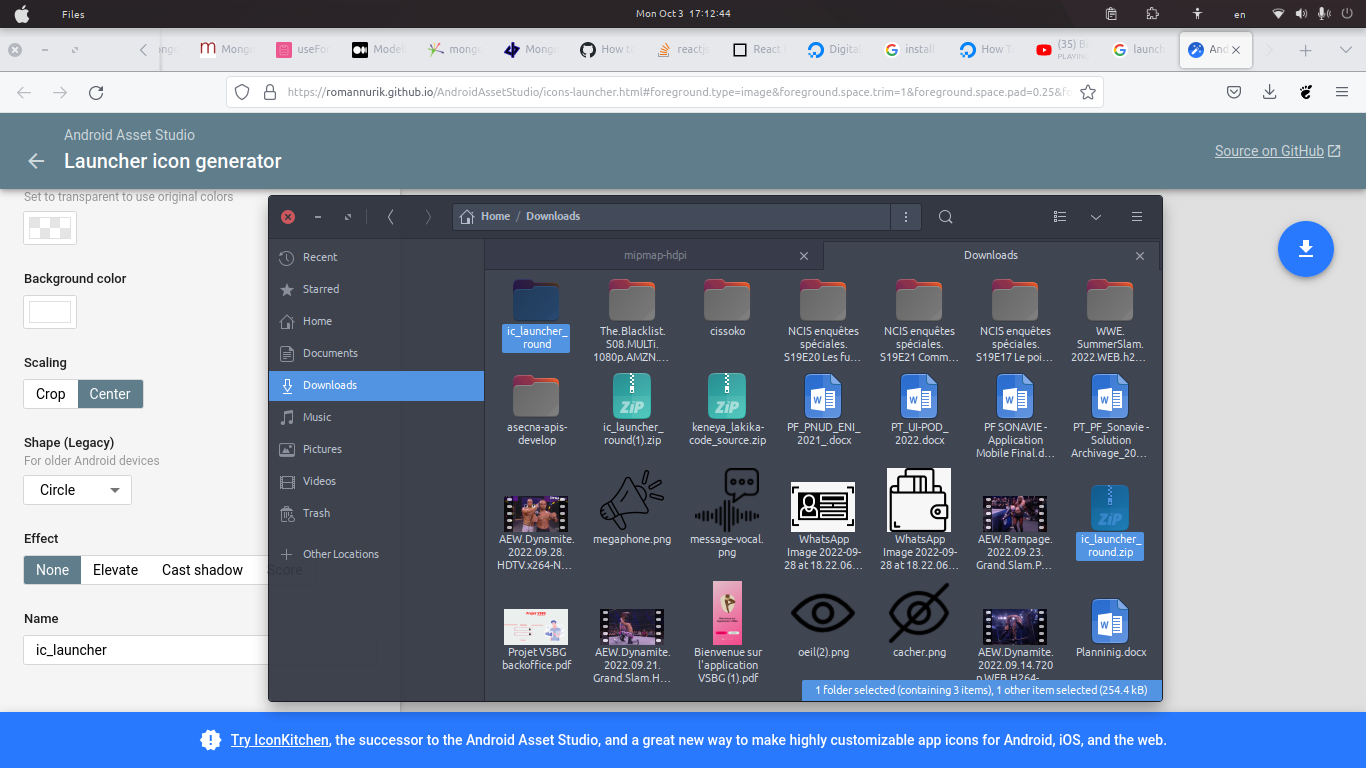Image resolution: width=1366 pixels, height=768 pixels.
Task: Select the keneya_lakika-code_source.zip archive
Action: coord(727,410)
